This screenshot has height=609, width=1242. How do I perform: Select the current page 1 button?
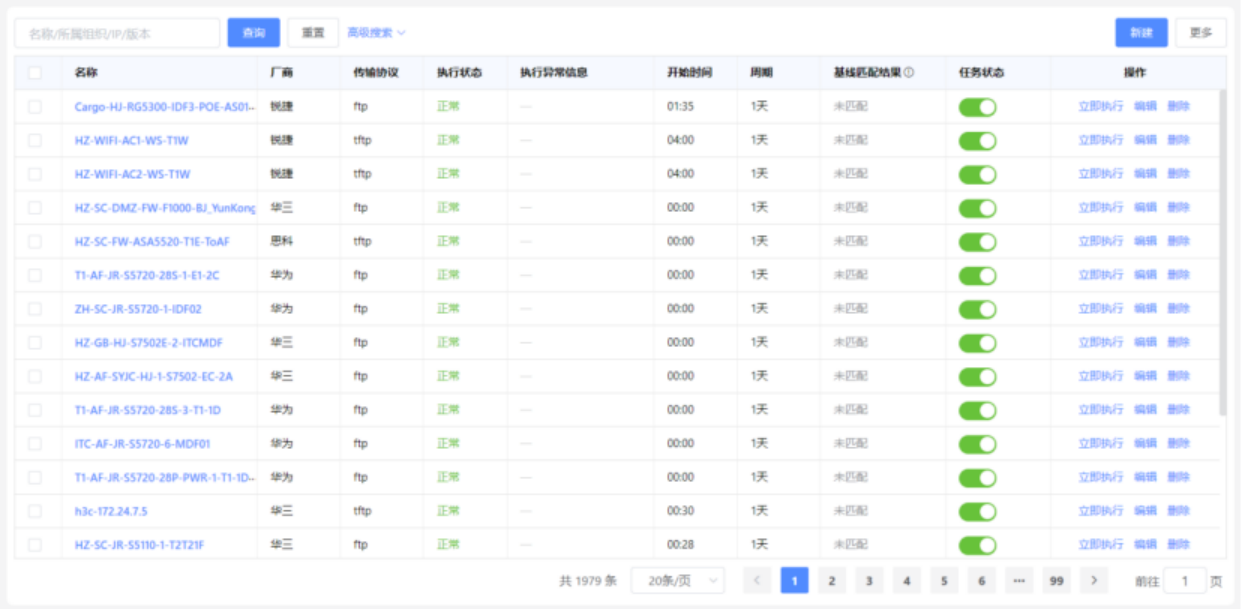pyautogui.click(x=794, y=580)
